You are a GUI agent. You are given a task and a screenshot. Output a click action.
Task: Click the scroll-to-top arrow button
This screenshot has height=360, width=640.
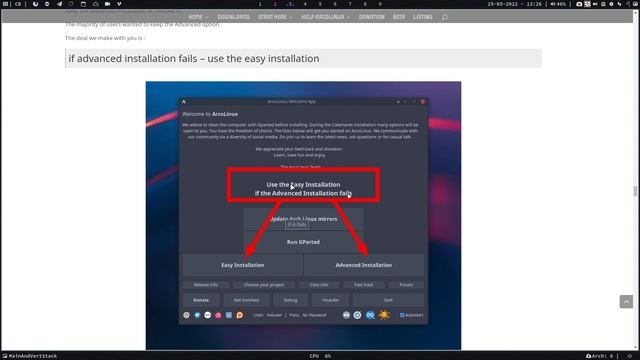point(626,302)
